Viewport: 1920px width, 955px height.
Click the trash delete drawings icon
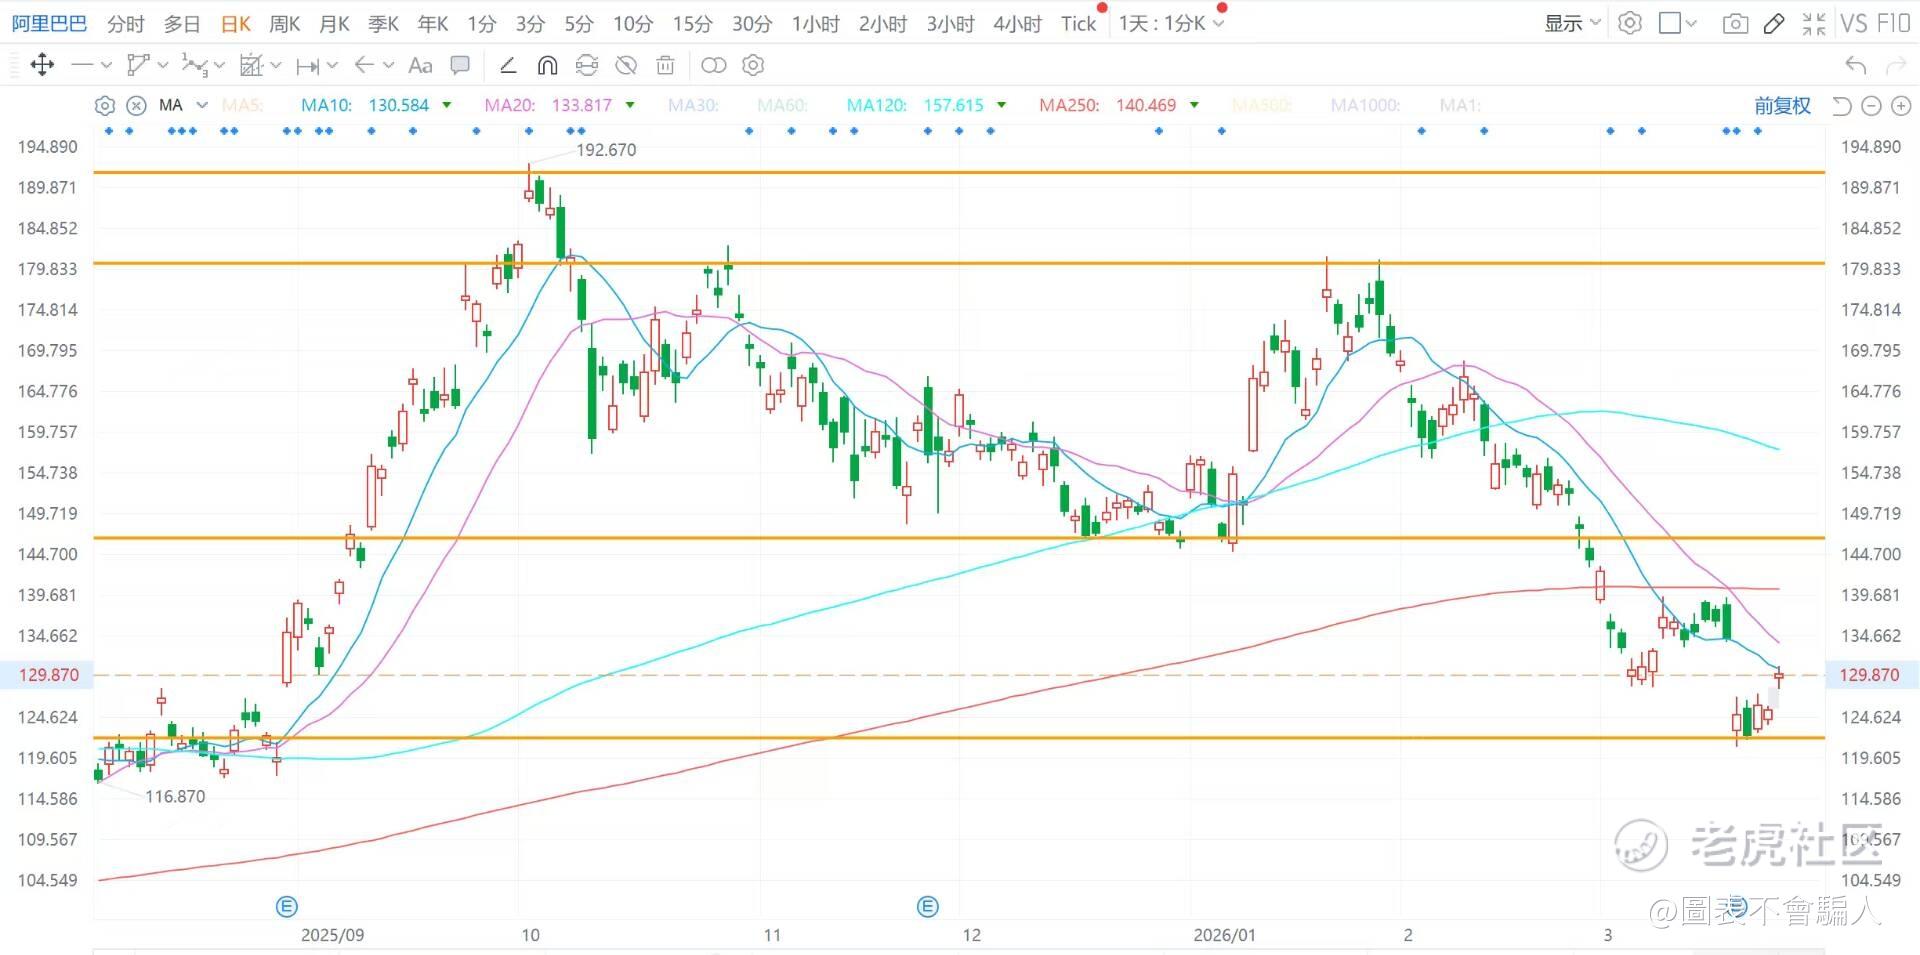(x=665, y=66)
